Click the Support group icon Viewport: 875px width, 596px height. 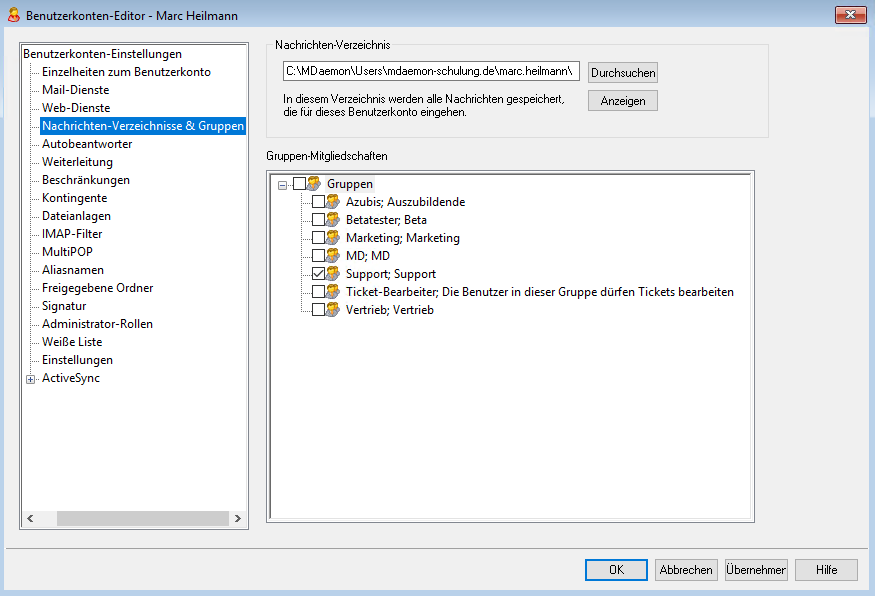point(334,274)
